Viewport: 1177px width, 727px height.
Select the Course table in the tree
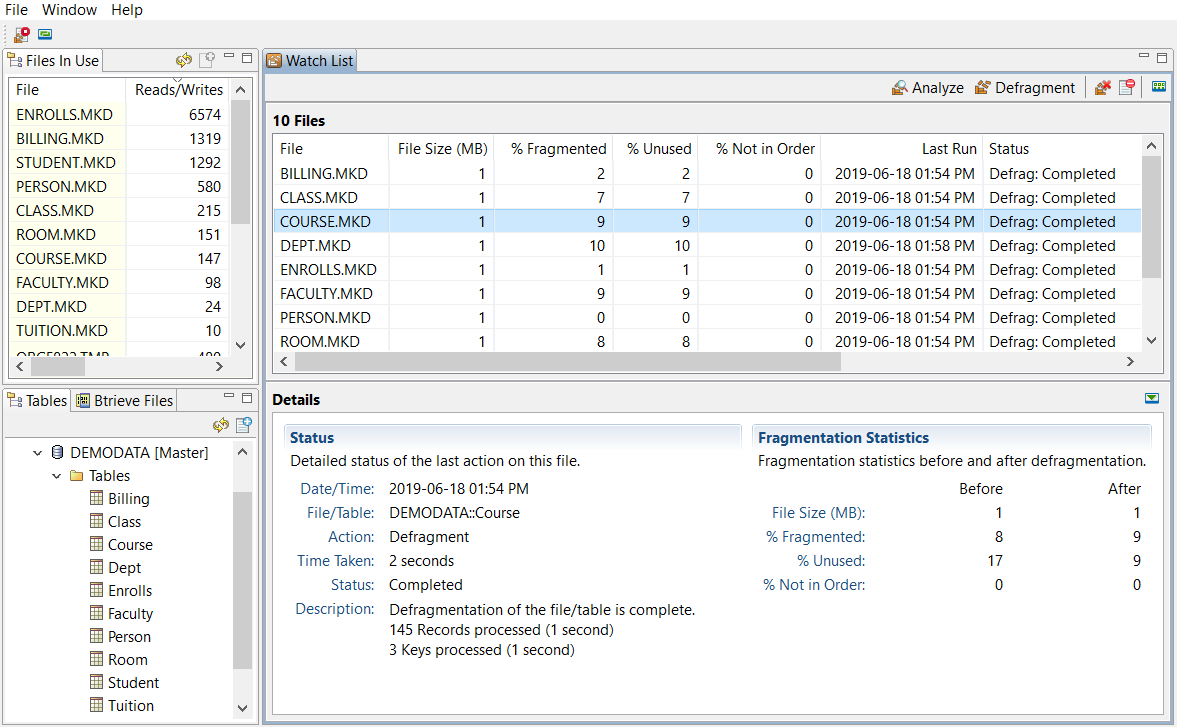pyautogui.click(x=130, y=545)
